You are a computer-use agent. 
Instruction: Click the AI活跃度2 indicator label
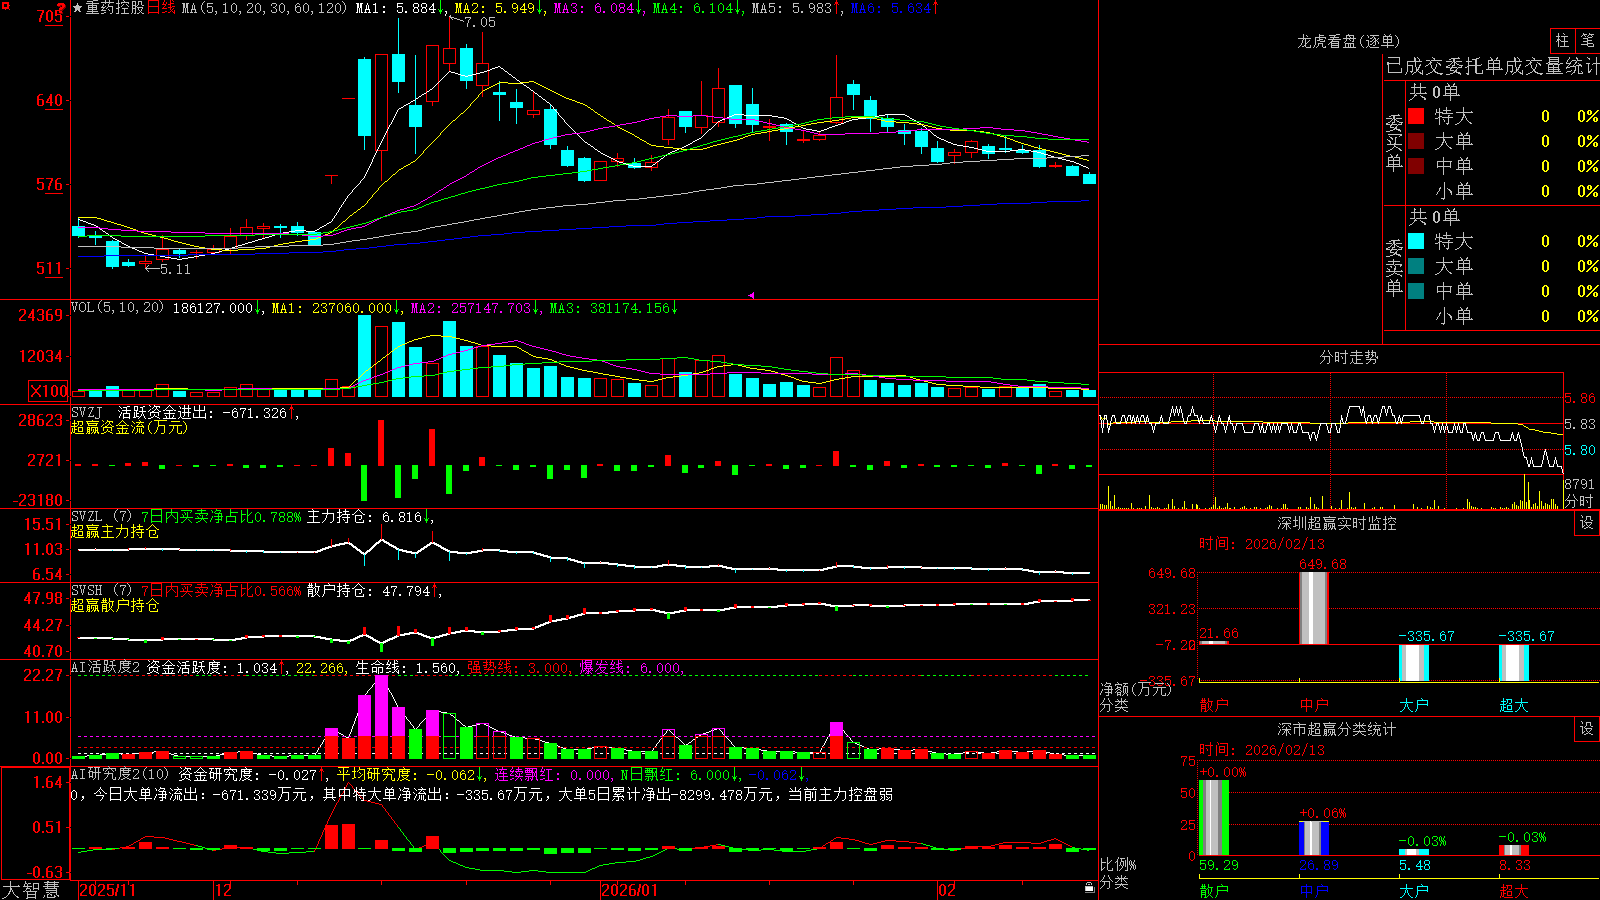(106, 667)
